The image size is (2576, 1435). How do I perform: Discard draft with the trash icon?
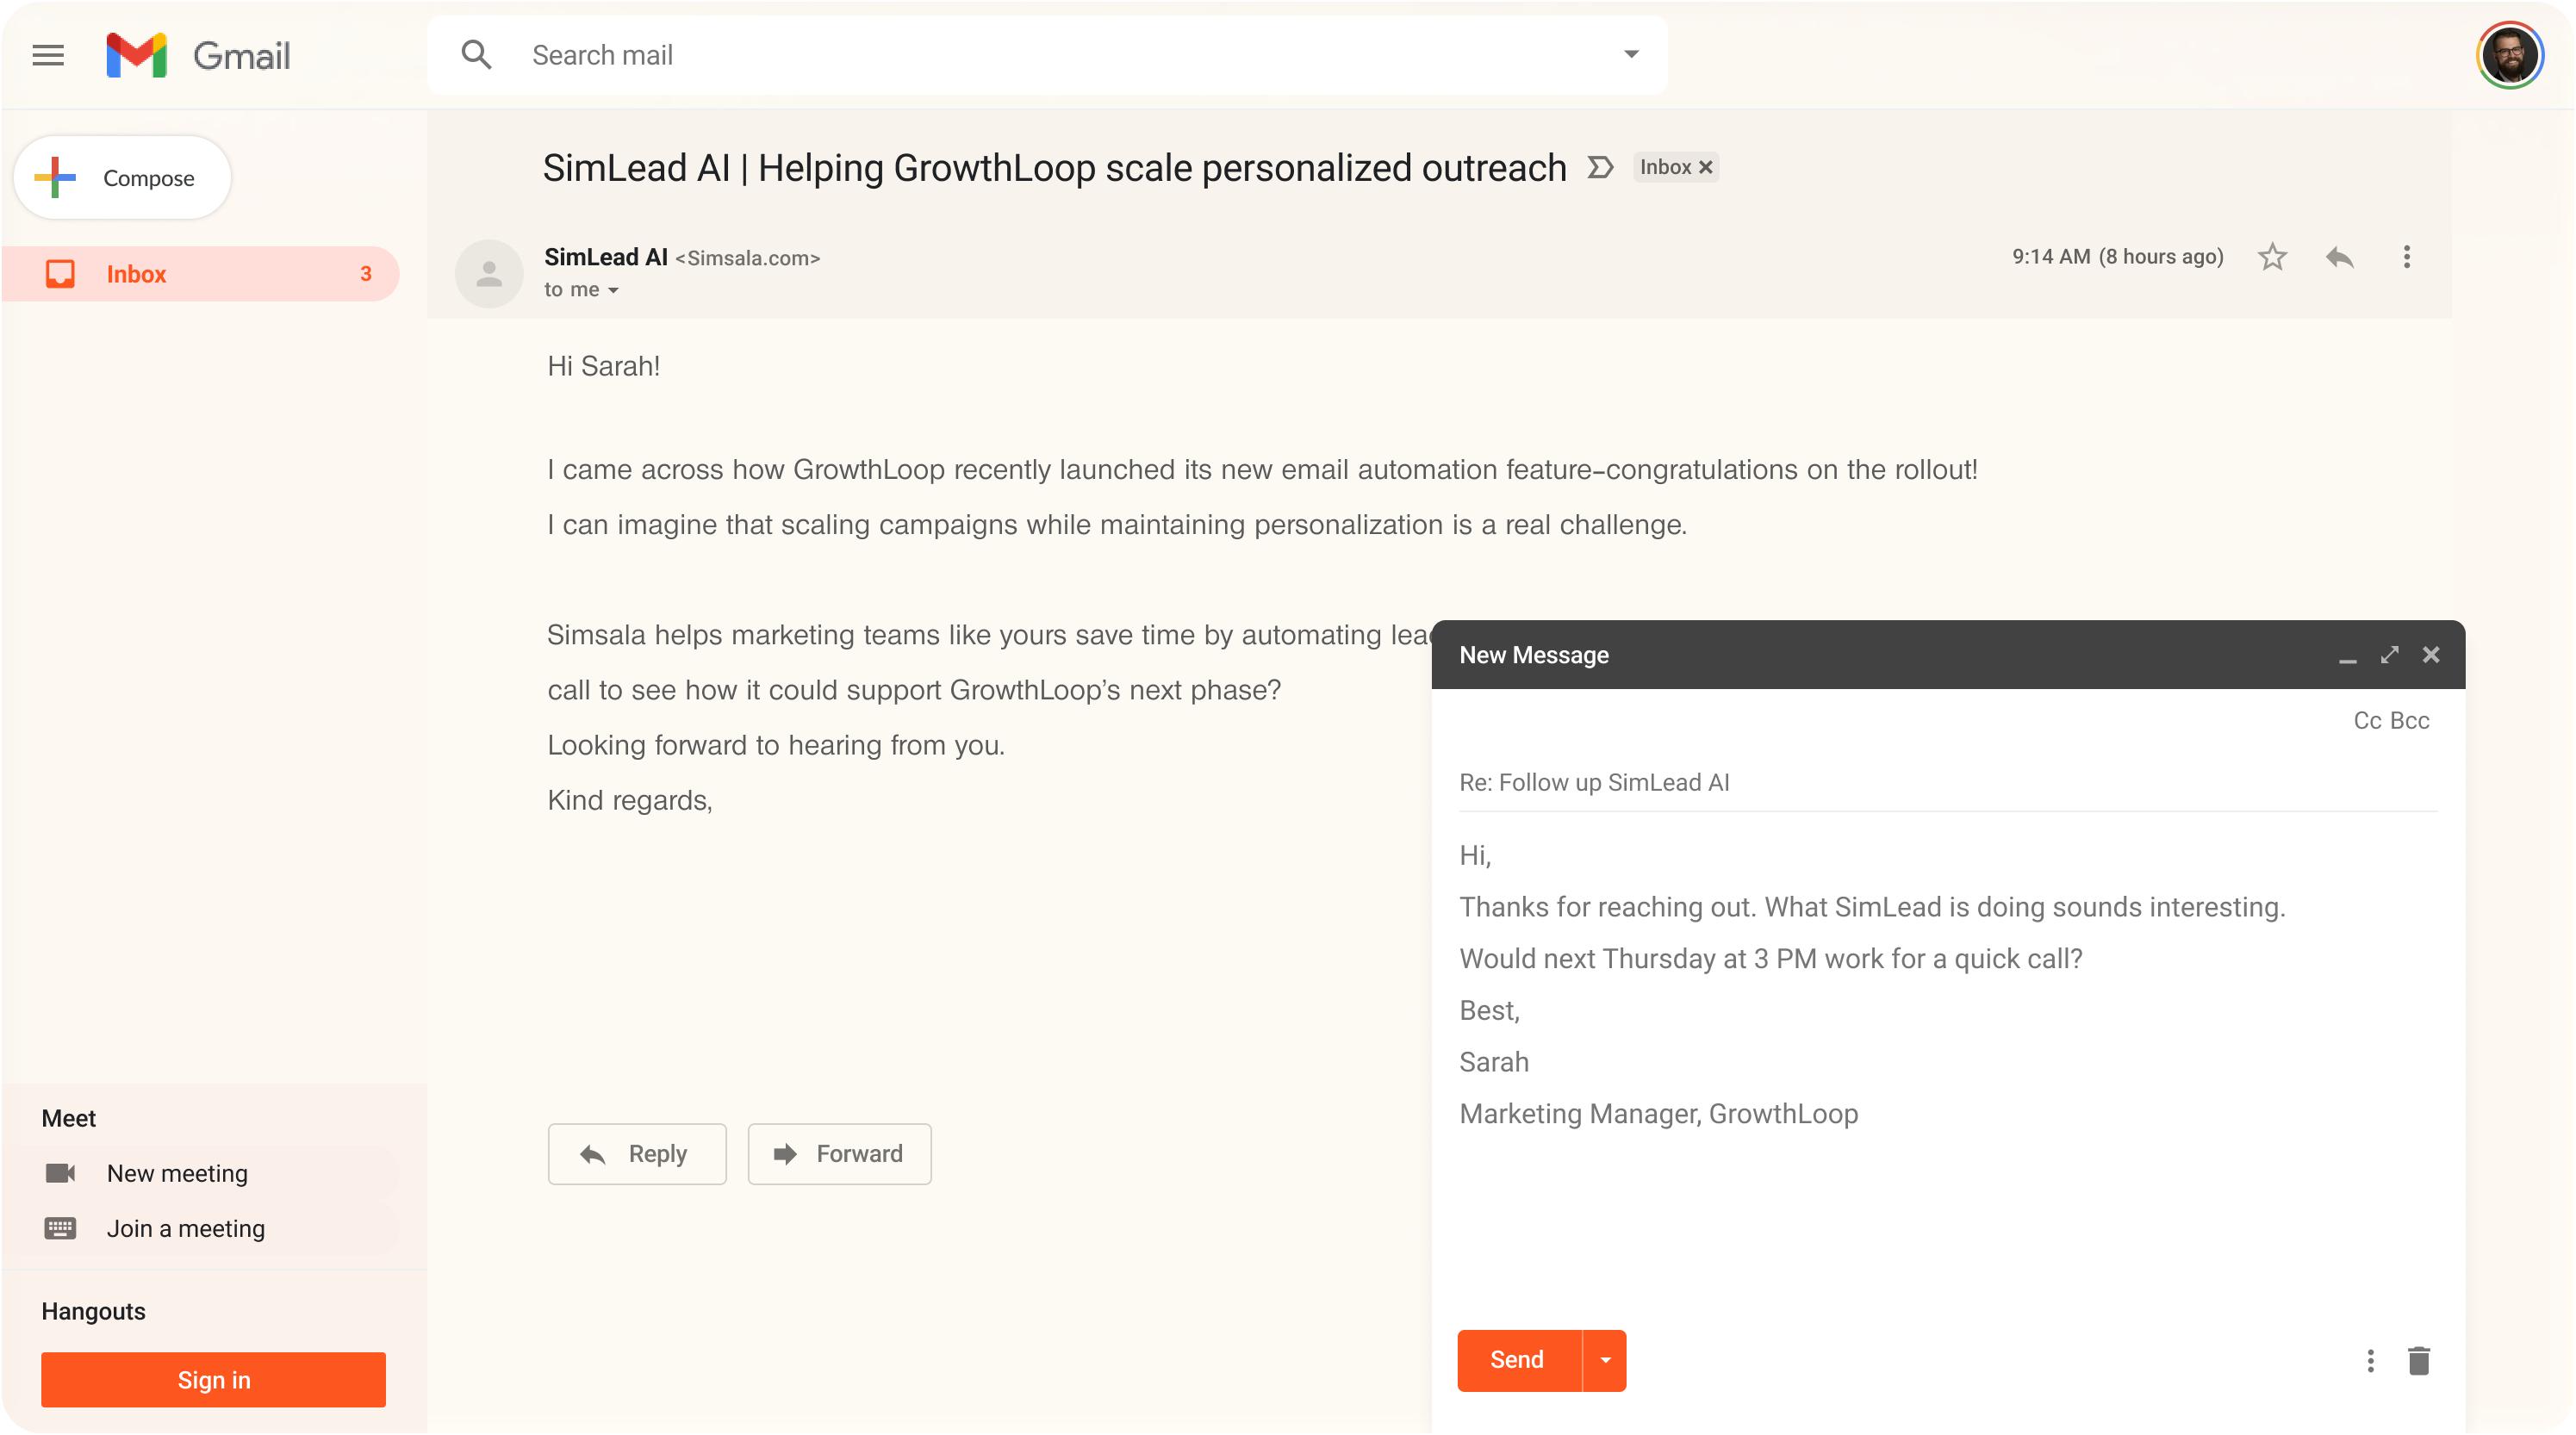click(2418, 1360)
